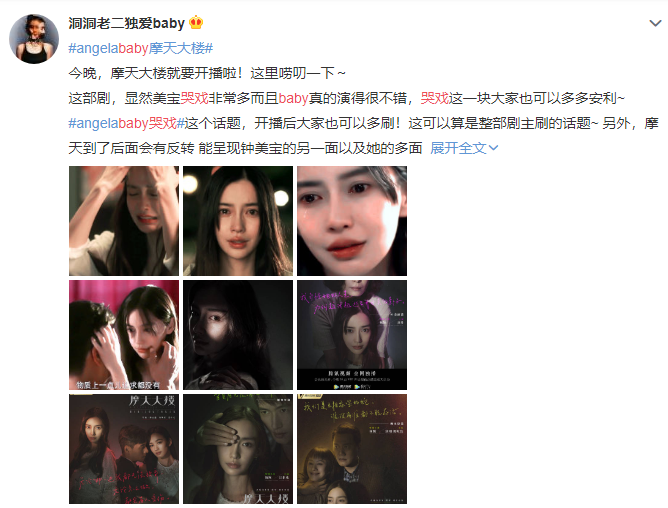This screenshot has height=508, width=668.
Task: Open the poster's round profile avatar
Action: point(34,39)
